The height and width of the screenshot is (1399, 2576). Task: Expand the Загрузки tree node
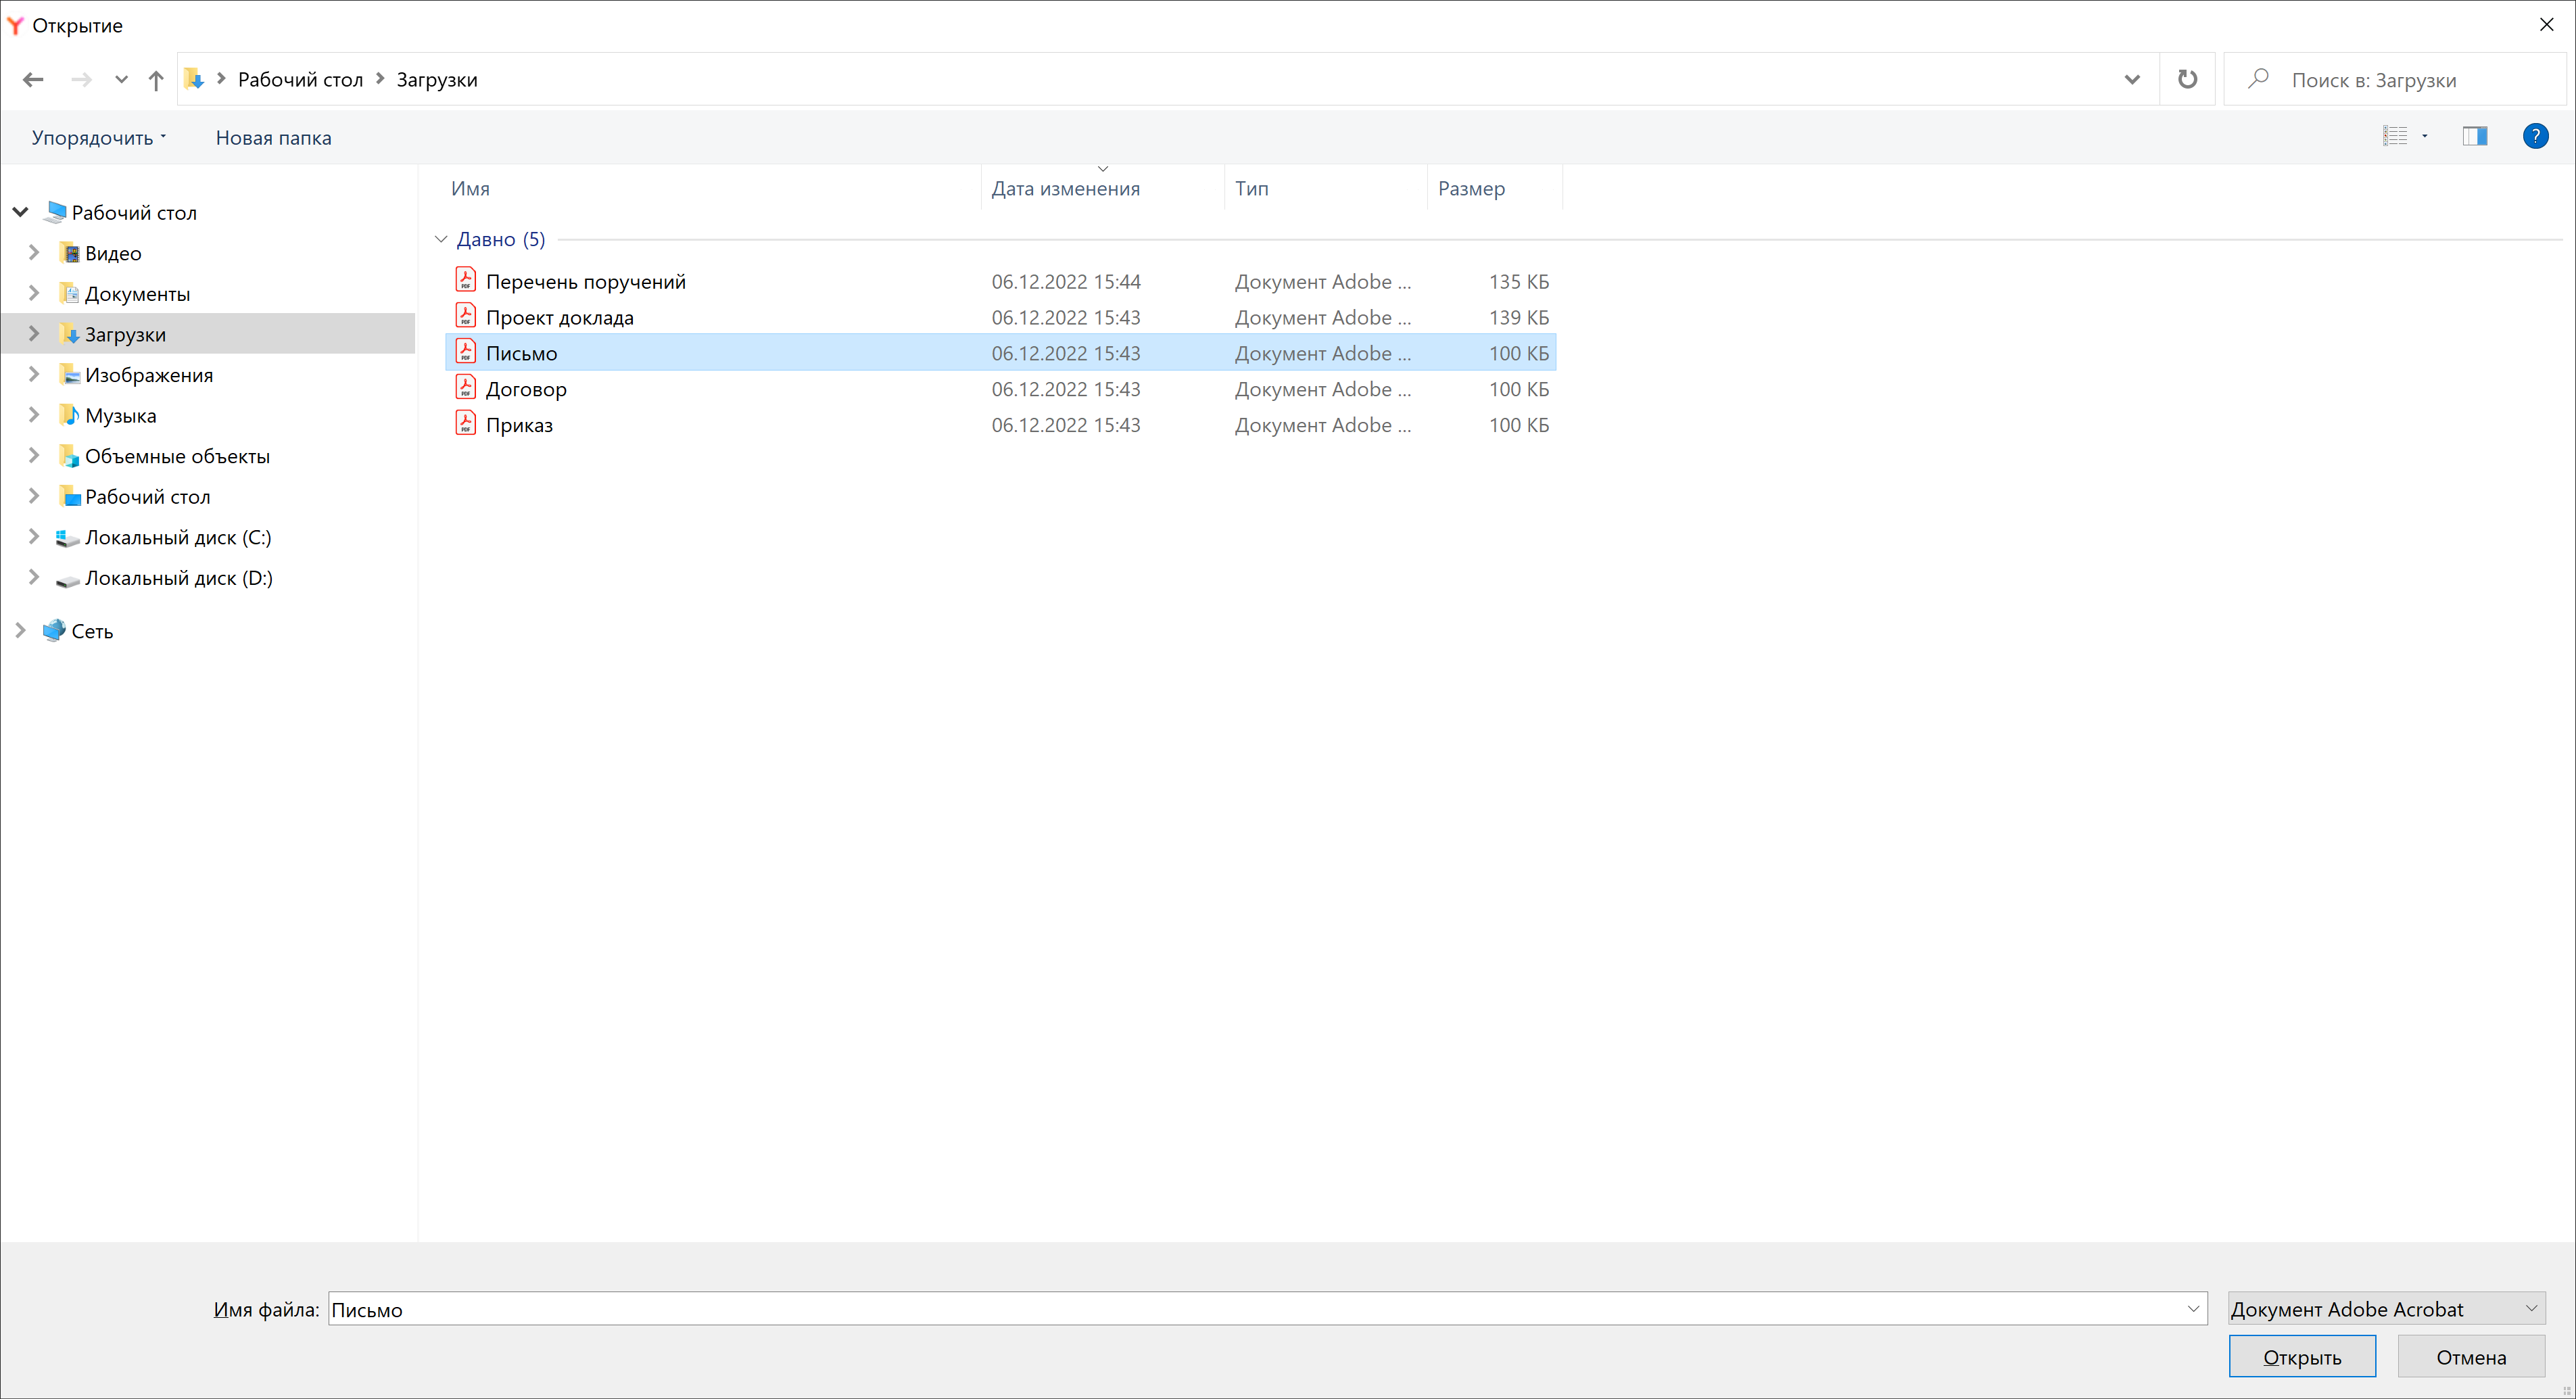[34, 333]
